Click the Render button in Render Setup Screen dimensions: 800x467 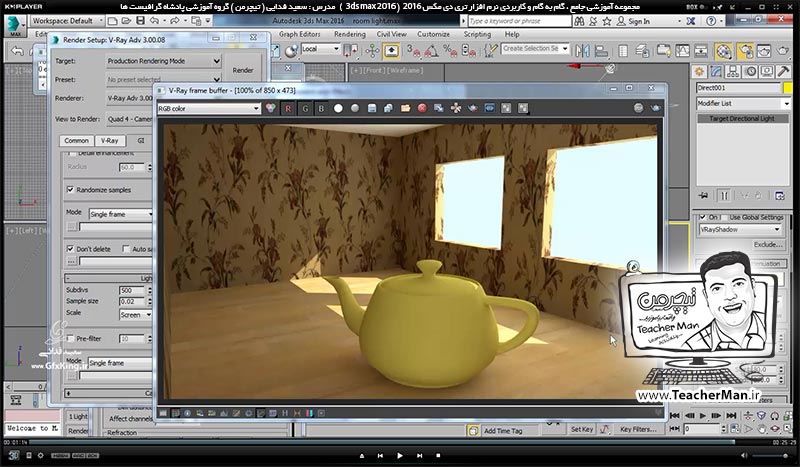pos(243,70)
